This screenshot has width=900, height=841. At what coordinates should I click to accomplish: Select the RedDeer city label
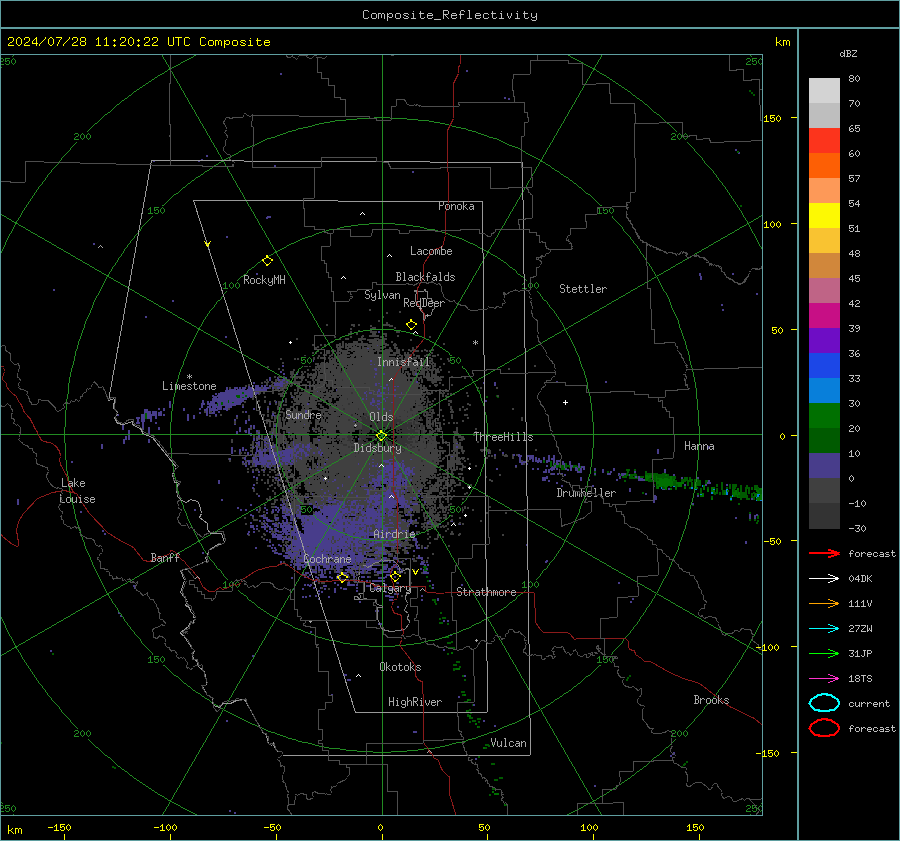pyautogui.click(x=424, y=303)
